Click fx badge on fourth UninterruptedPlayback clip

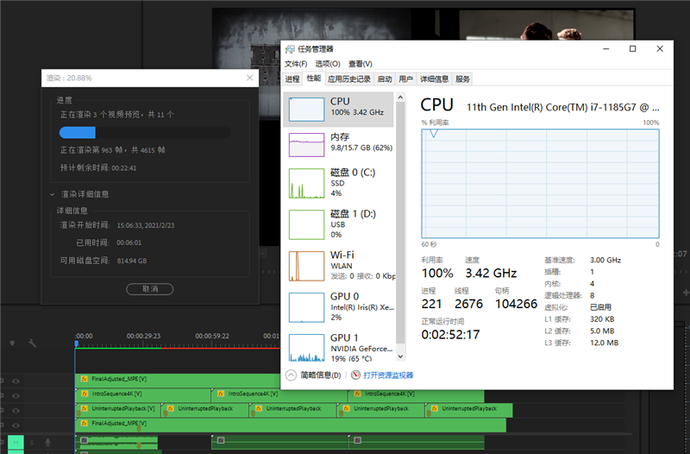click(x=346, y=409)
